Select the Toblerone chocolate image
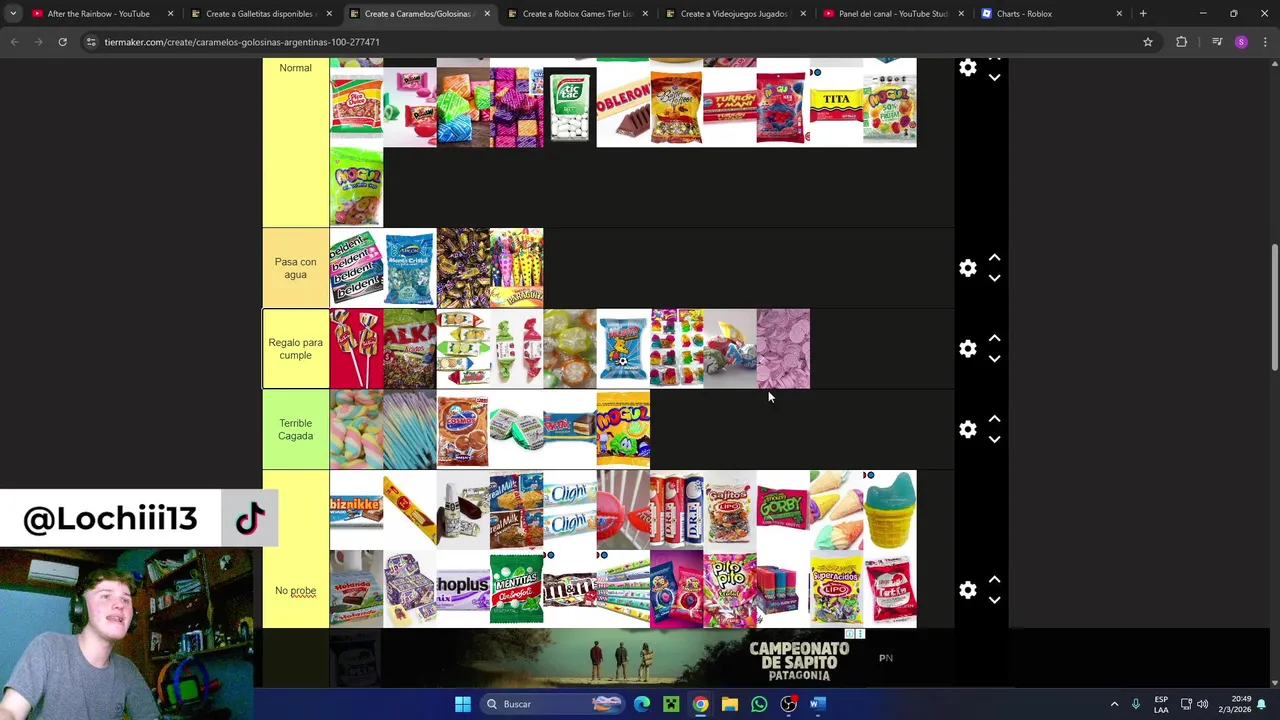 pyautogui.click(x=623, y=107)
